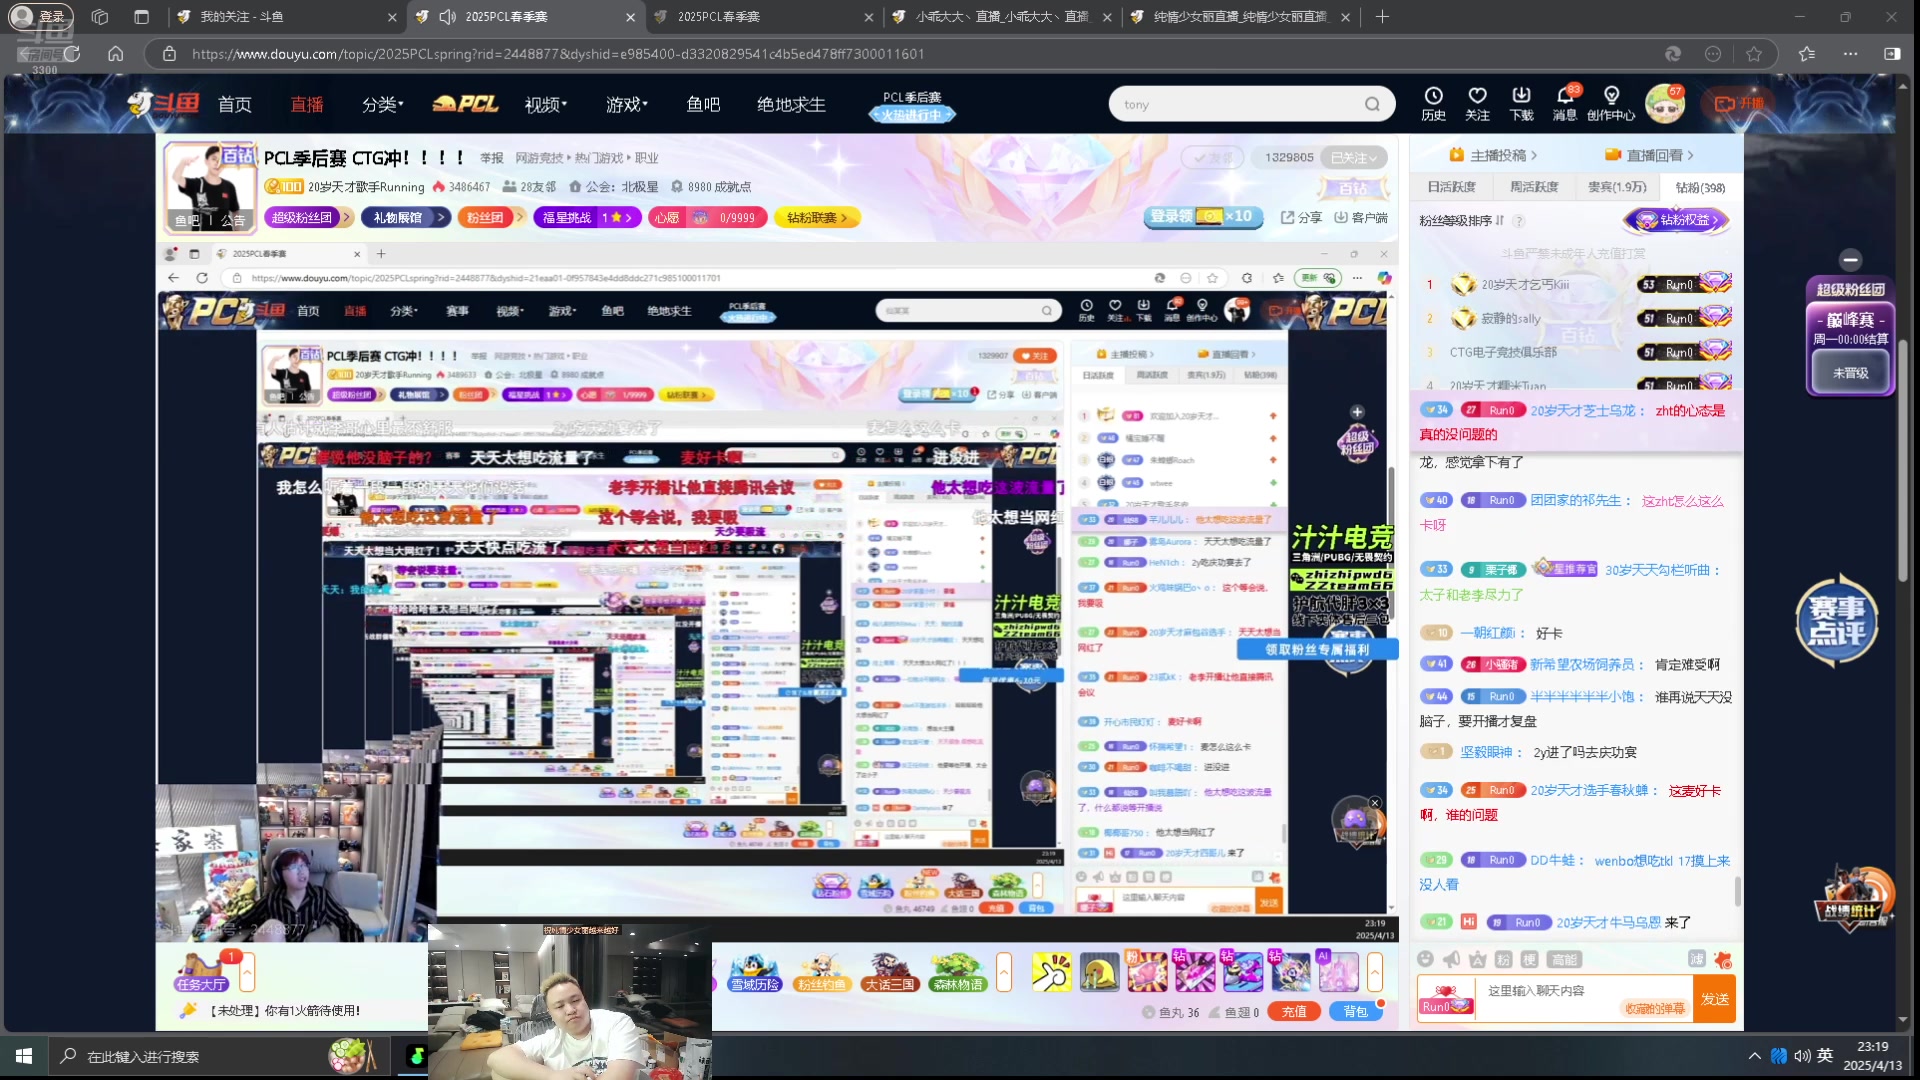
Task: Click the user avatar in Douyu header
Action: (1664, 104)
